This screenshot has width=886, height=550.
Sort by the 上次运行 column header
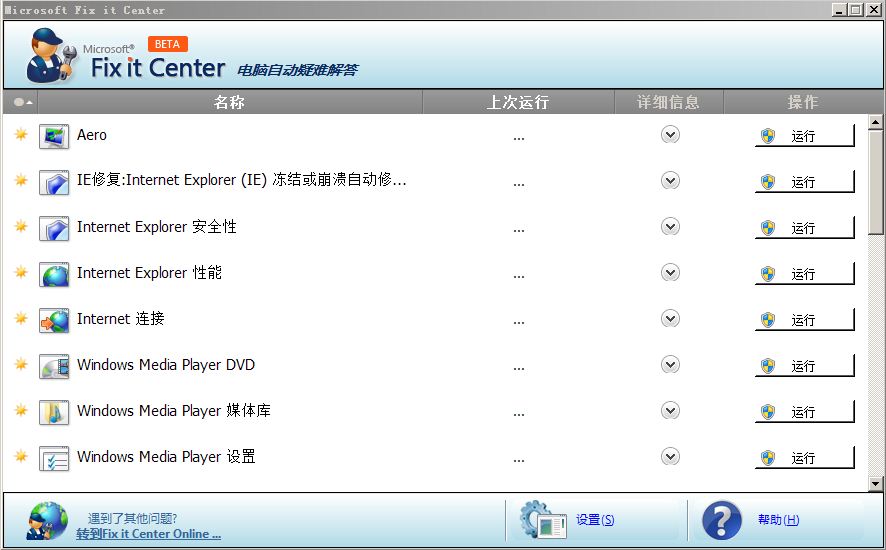[x=518, y=102]
